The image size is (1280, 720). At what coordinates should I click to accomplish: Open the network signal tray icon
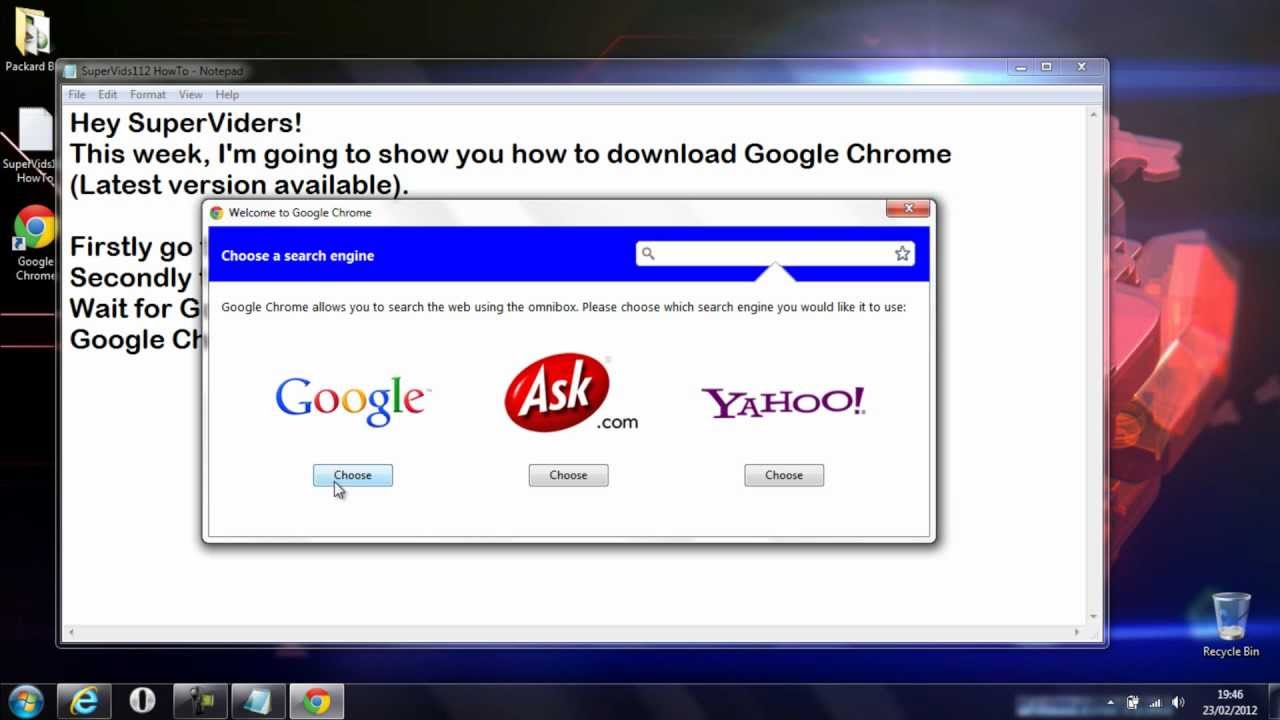click(x=1156, y=702)
